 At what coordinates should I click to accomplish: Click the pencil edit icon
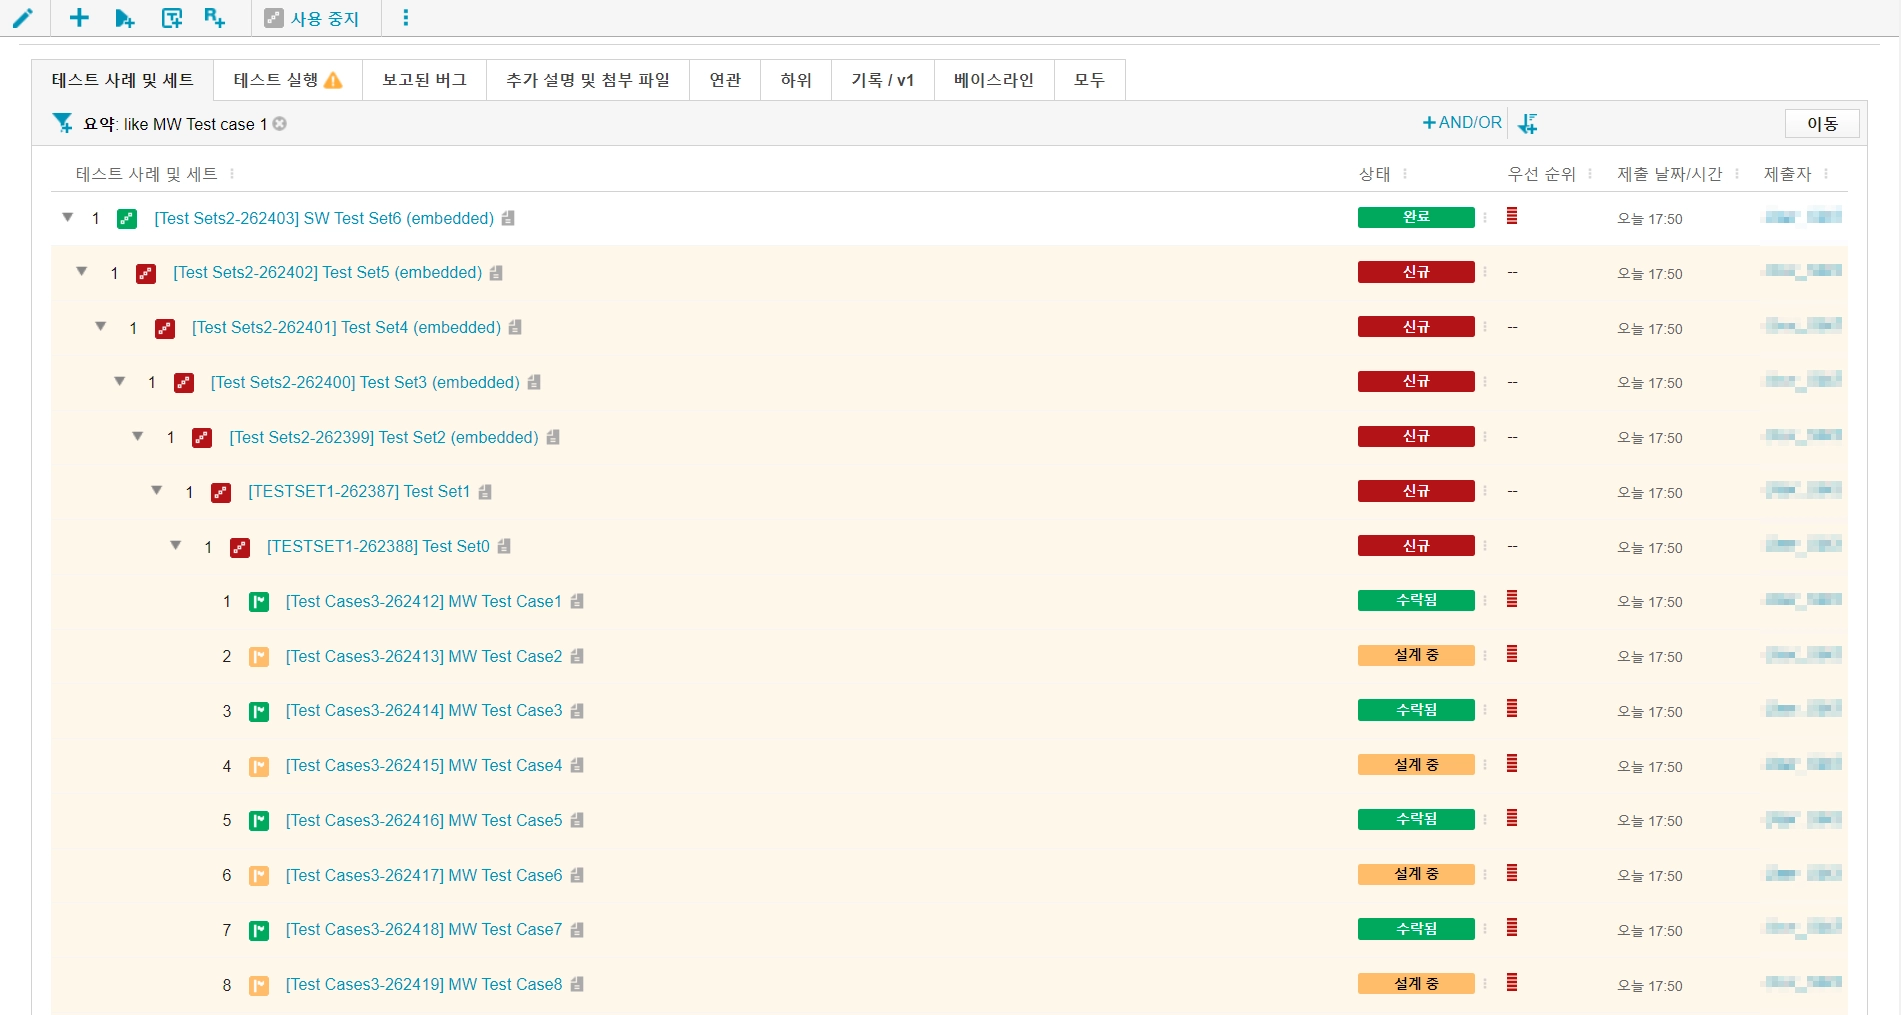tap(22, 17)
